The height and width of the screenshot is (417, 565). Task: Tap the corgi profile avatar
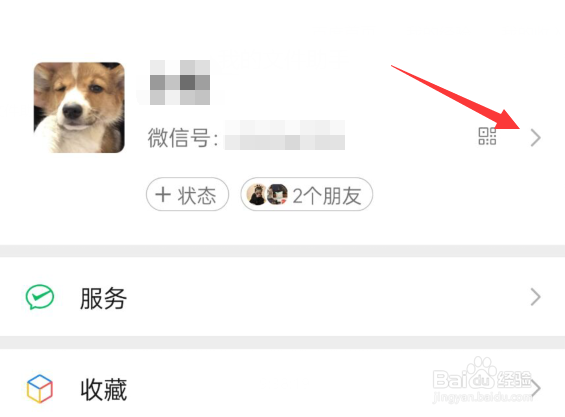click(79, 107)
